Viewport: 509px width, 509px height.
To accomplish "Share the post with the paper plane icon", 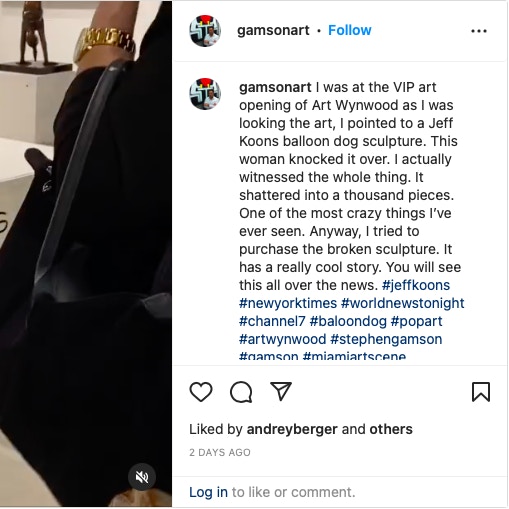I will (281, 391).
